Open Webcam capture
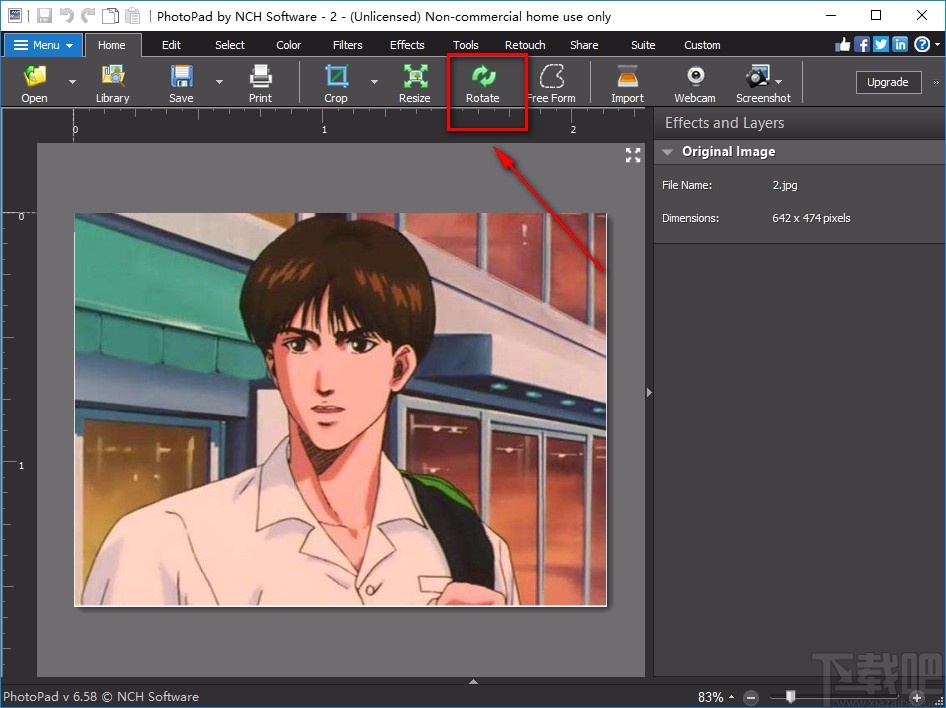Image resolution: width=946 pixels, height=708 pixels. [694, 77]
